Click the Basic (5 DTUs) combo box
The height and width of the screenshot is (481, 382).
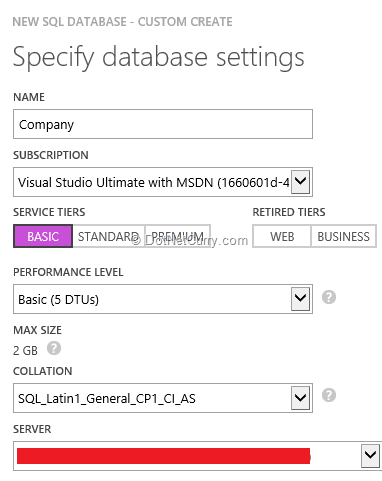click(163, 299)
